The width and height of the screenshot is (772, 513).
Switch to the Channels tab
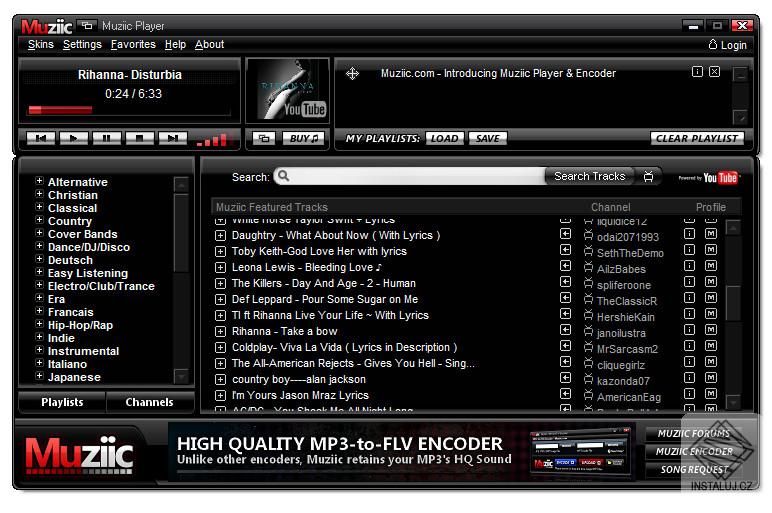point(149,402)
